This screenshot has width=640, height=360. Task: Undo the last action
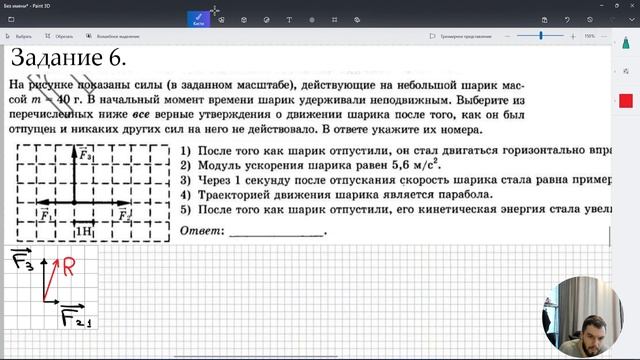tap(567, 20)
